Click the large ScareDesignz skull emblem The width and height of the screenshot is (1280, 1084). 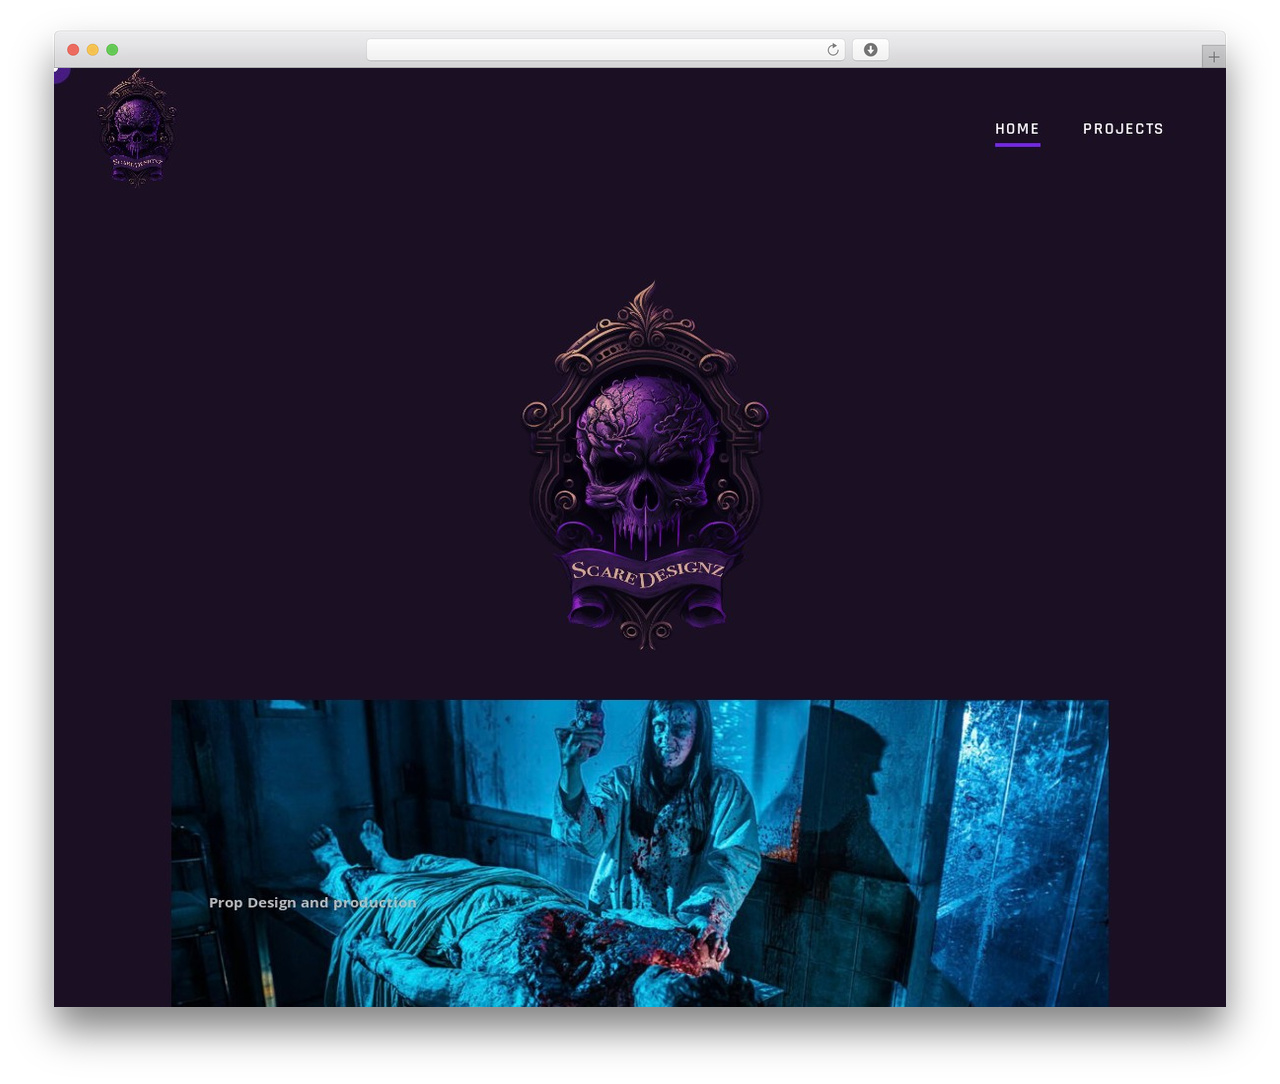[646, 466]
